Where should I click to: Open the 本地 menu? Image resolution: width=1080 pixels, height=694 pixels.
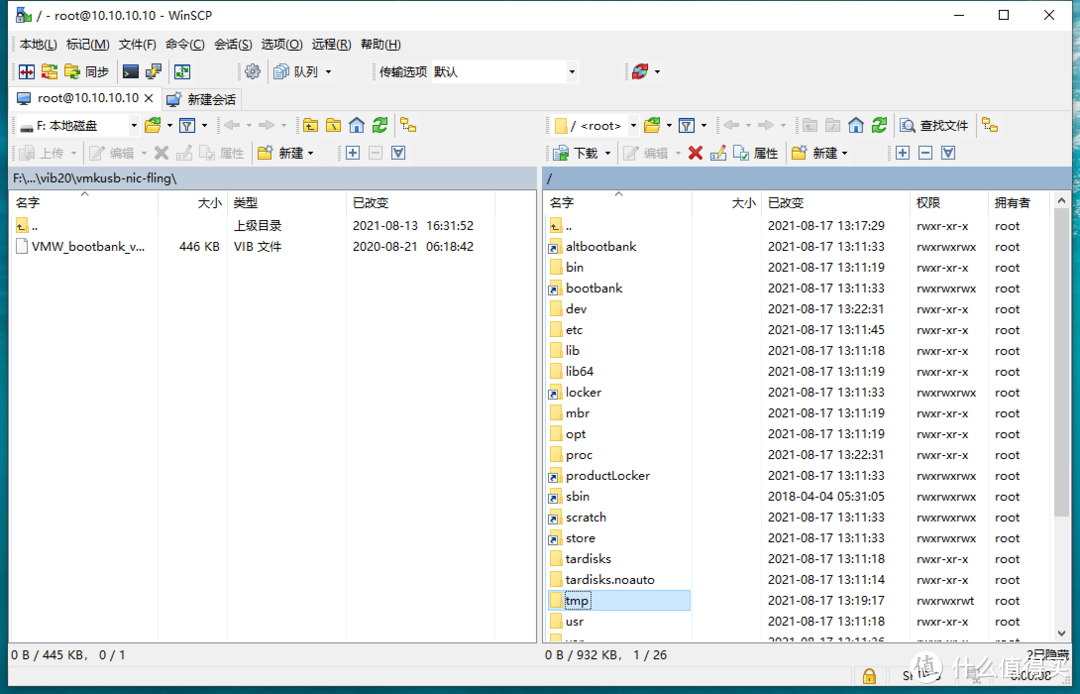point(38,45)
